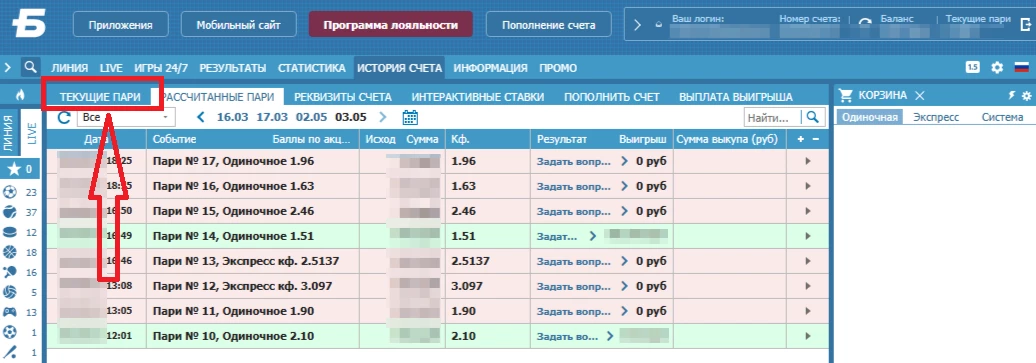Open the Все filter dropdown
The image size is (1036, 363).
126,117
